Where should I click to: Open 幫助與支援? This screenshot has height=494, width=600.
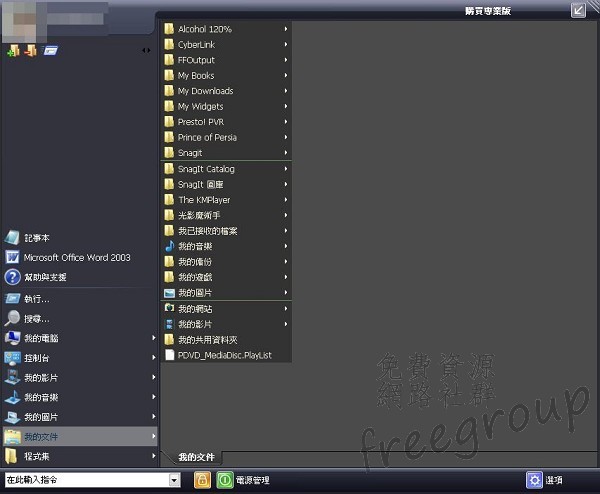point(80,277)
